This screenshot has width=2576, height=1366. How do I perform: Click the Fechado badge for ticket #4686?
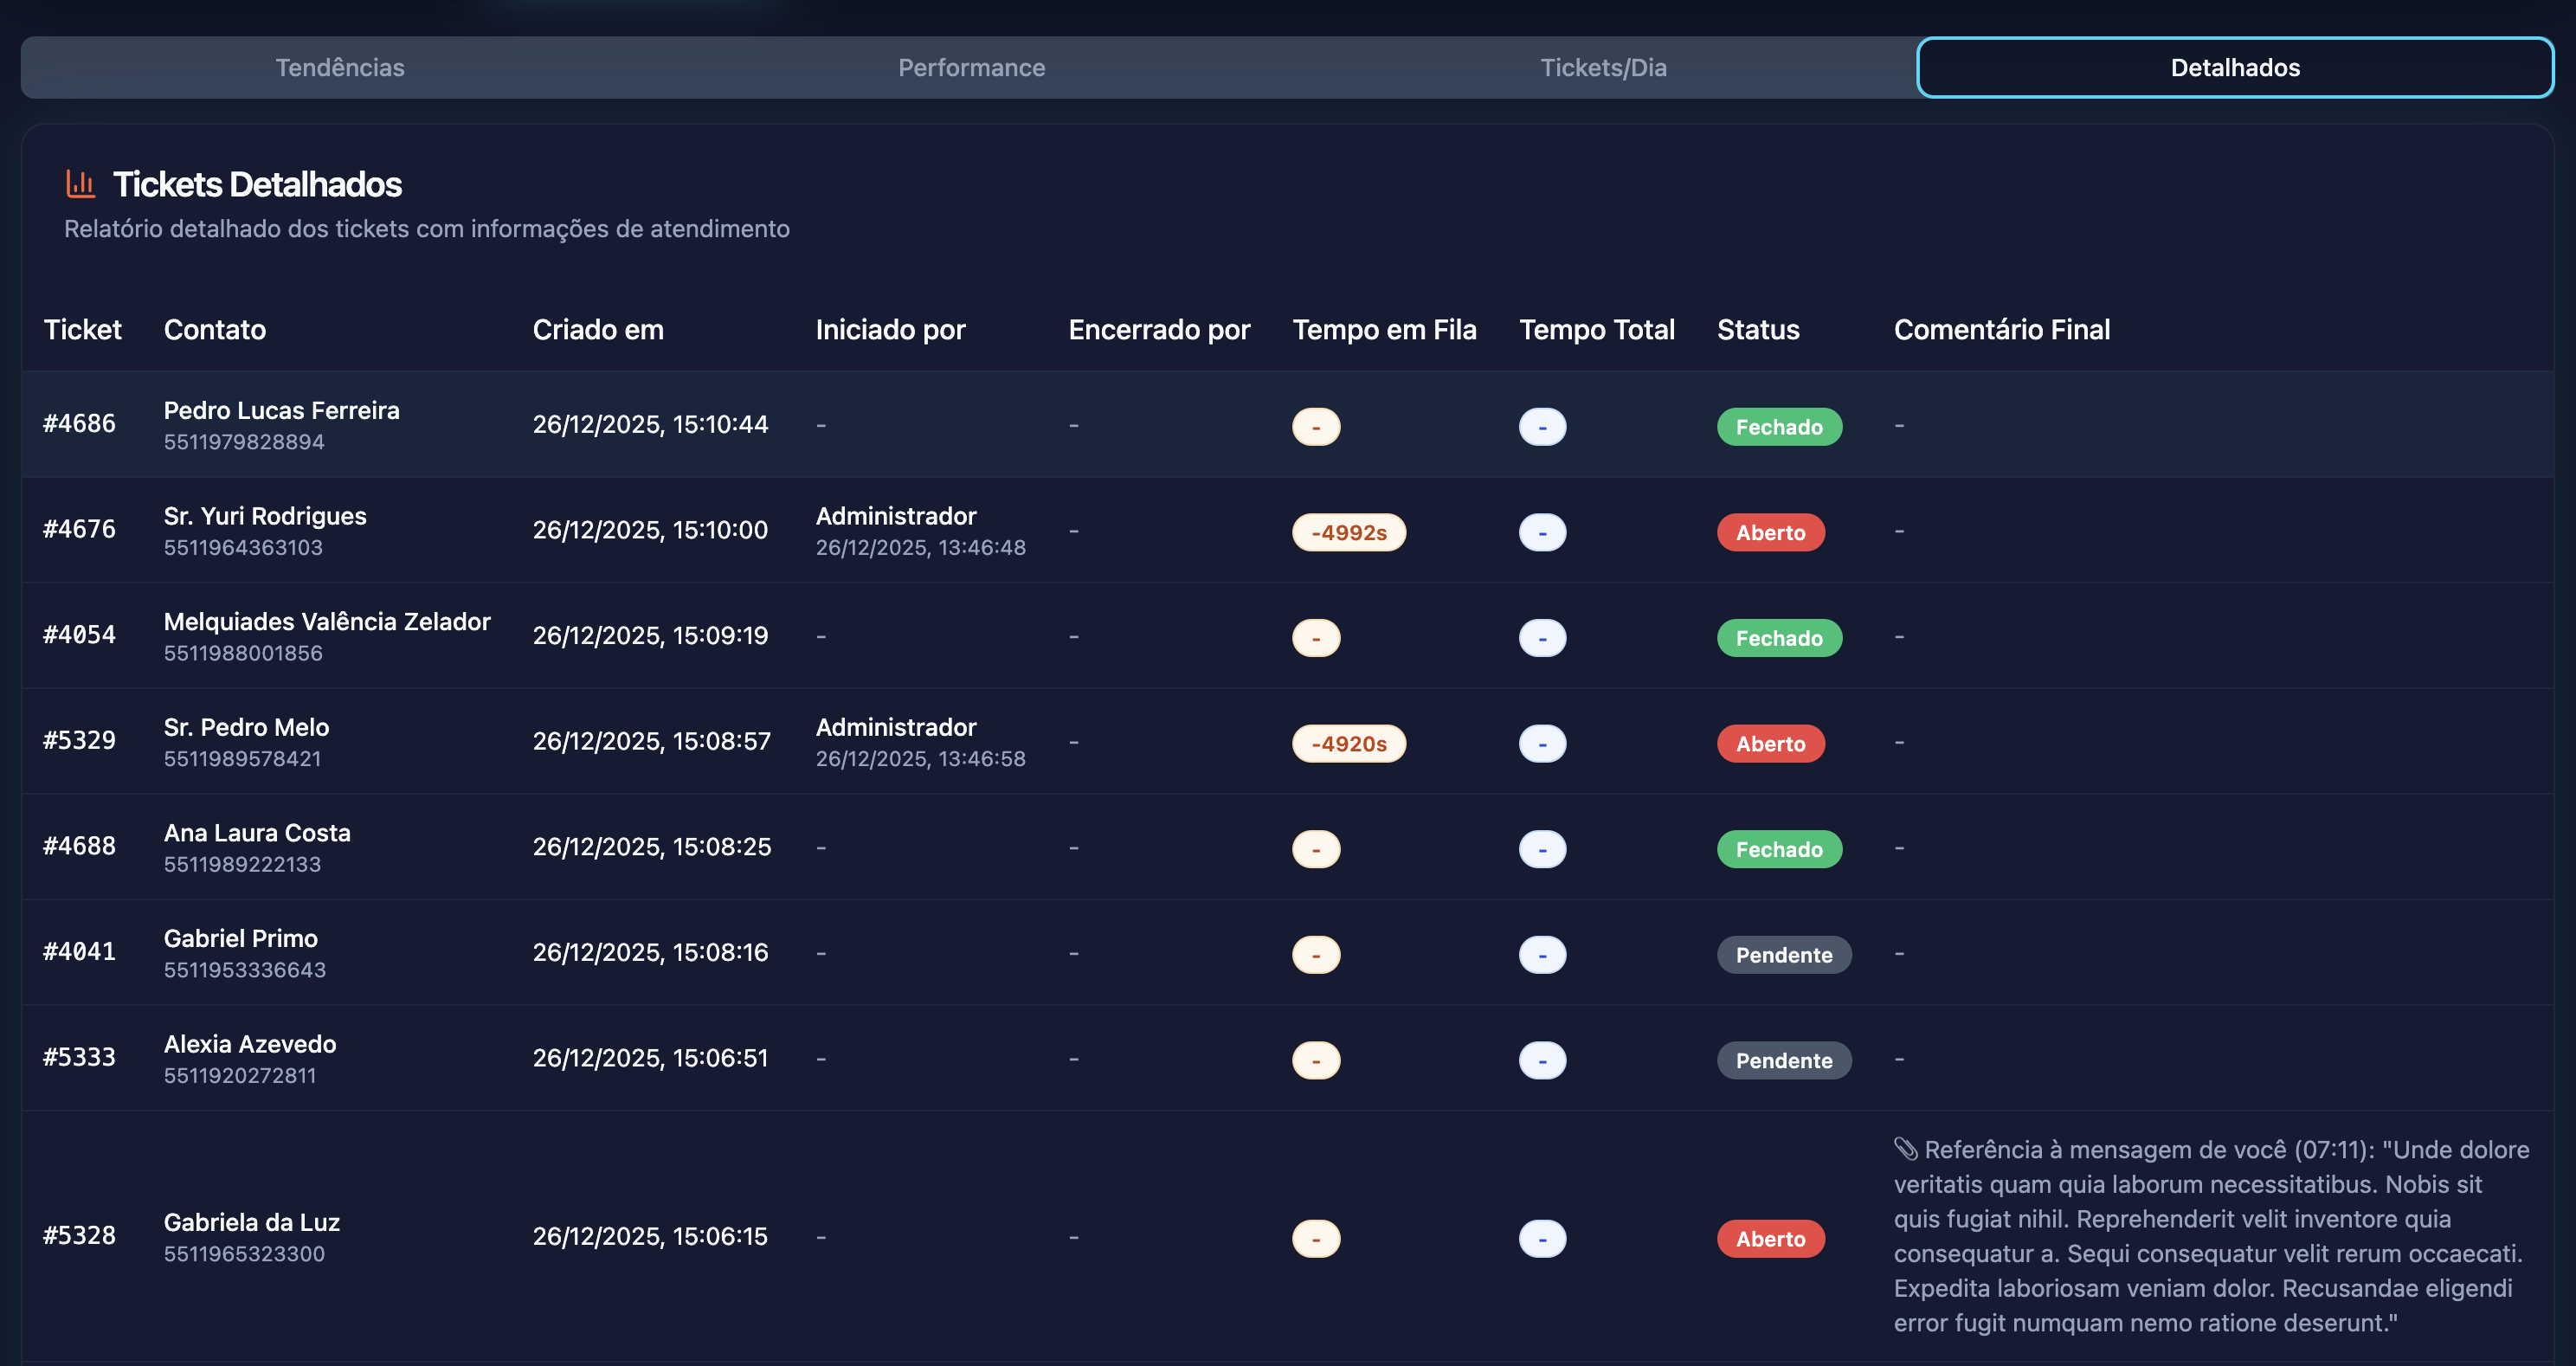pos(1778,427)
